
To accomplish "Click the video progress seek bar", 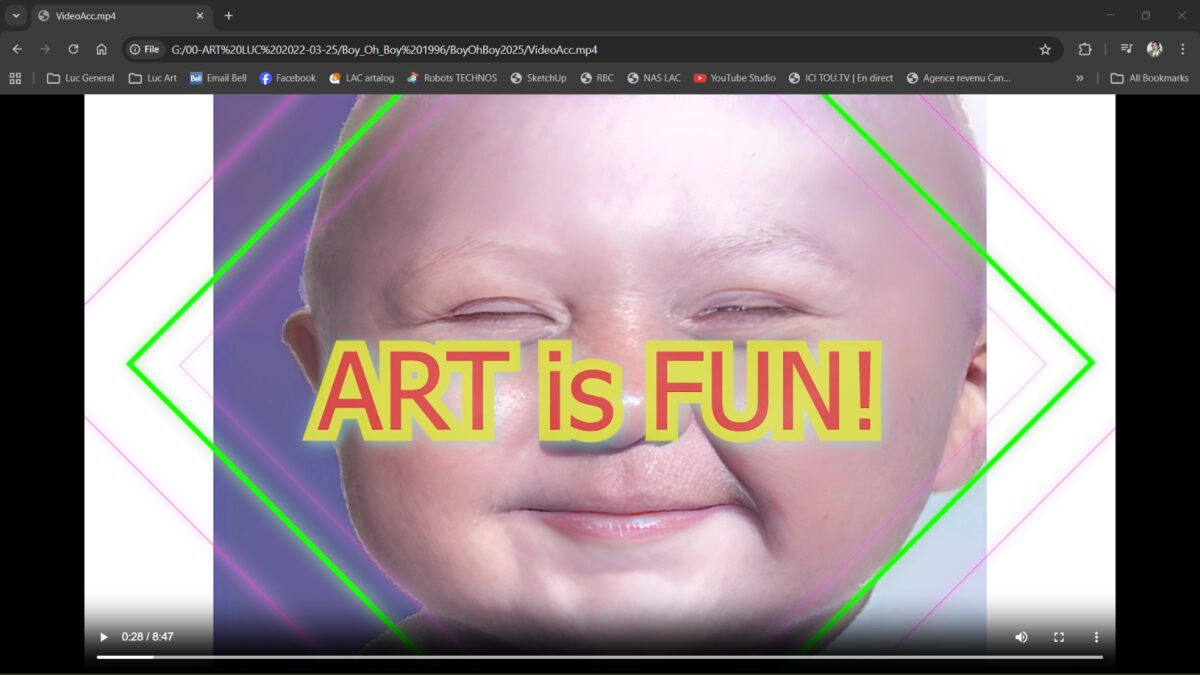I will [600, 656].
